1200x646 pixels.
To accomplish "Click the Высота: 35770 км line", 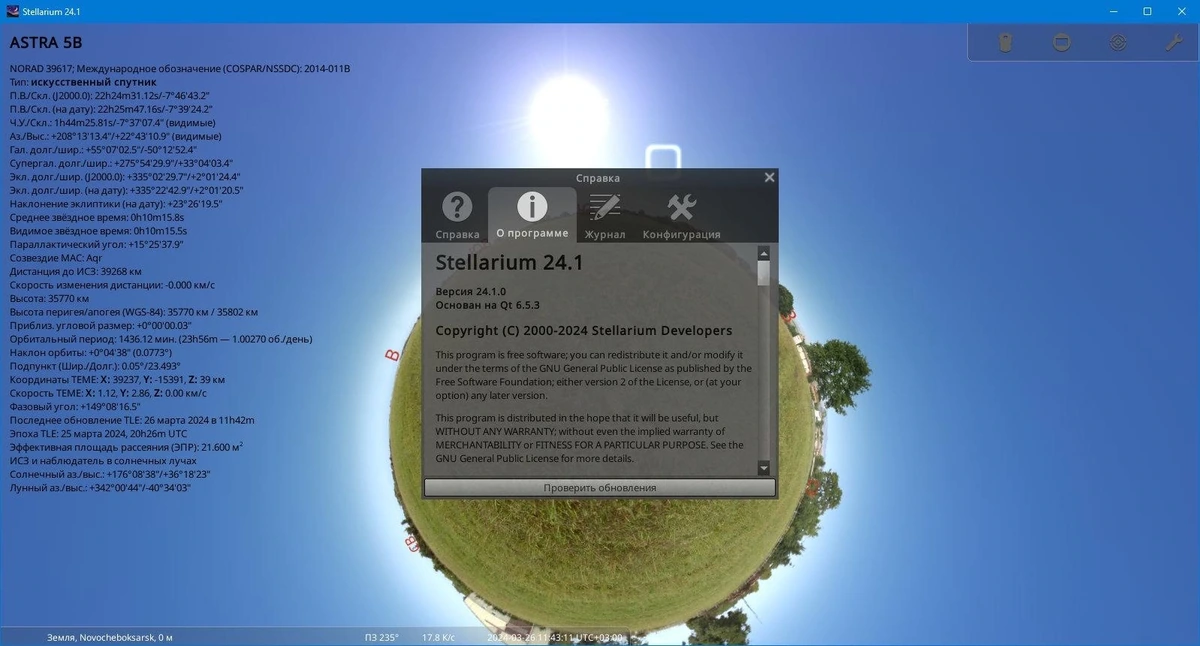I will click(x=49, y=298).
